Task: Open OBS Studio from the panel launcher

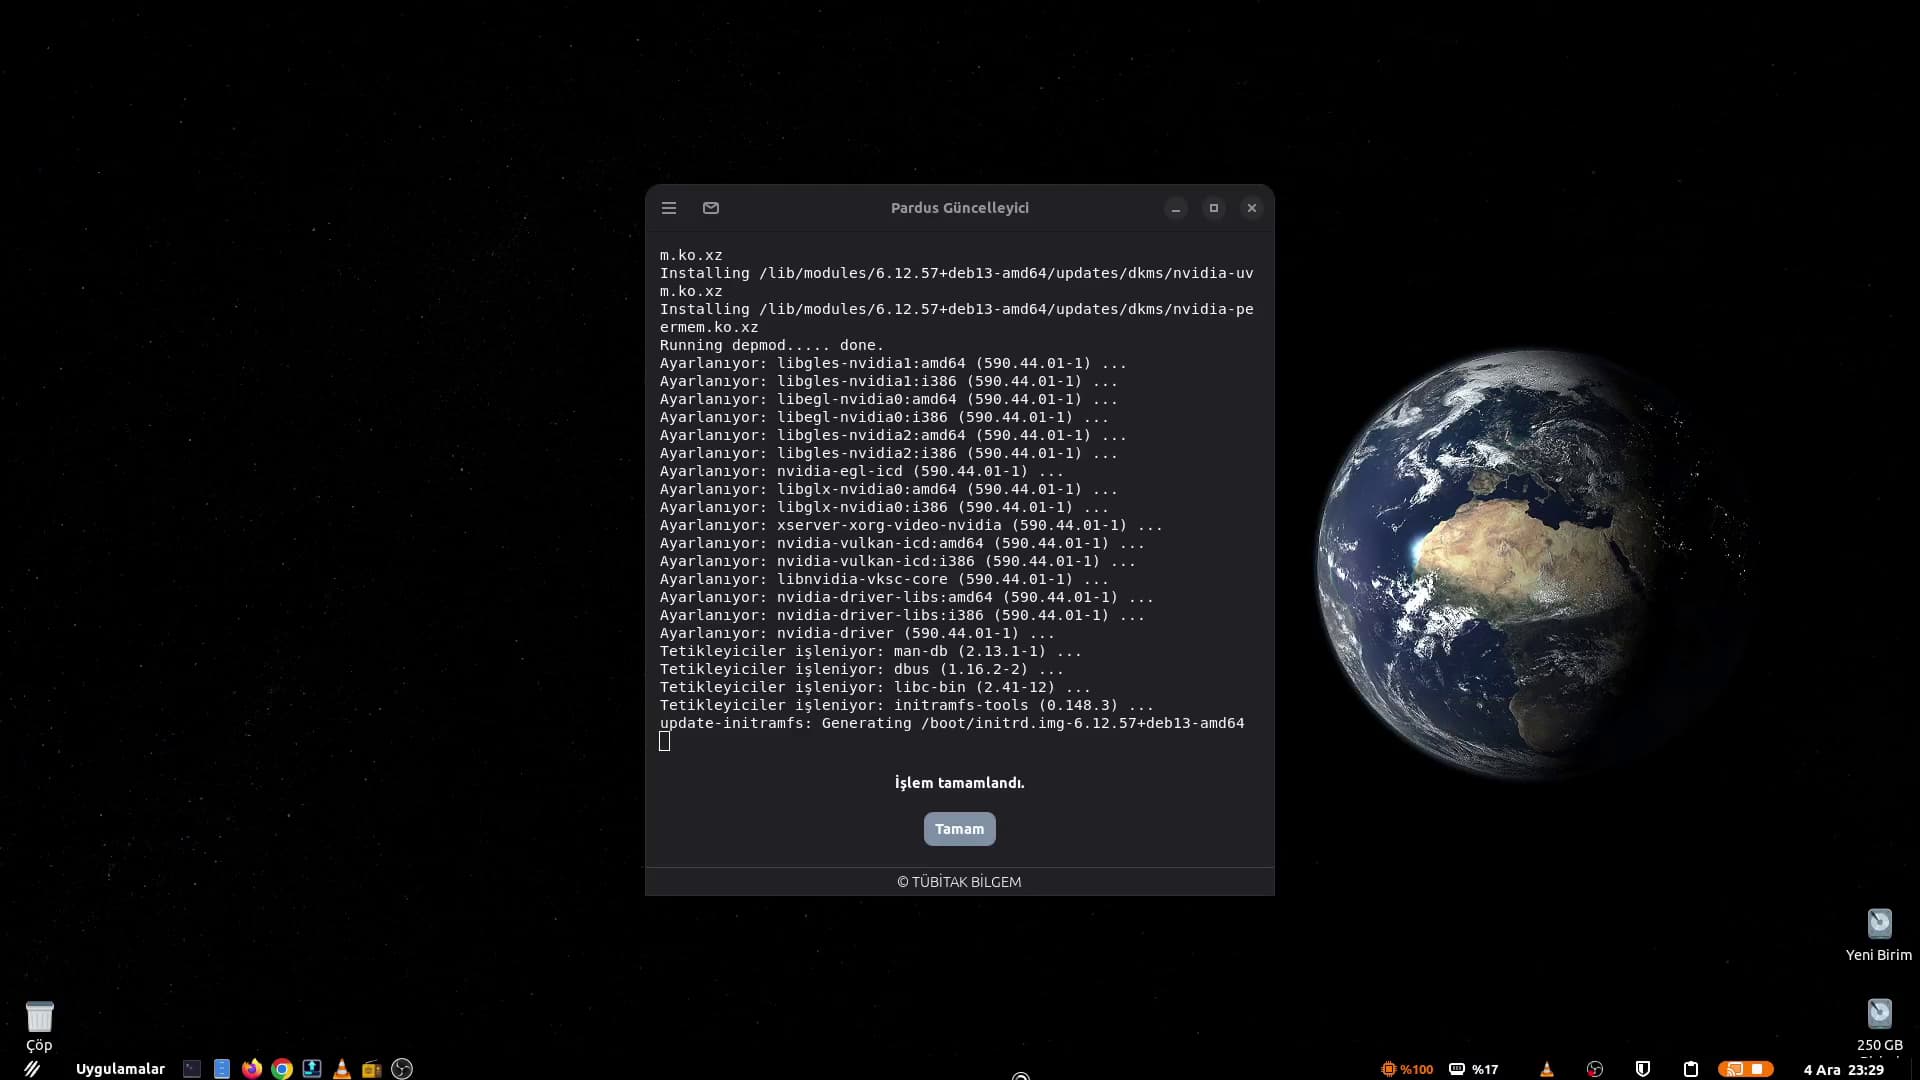Action: click(402, 1069)
